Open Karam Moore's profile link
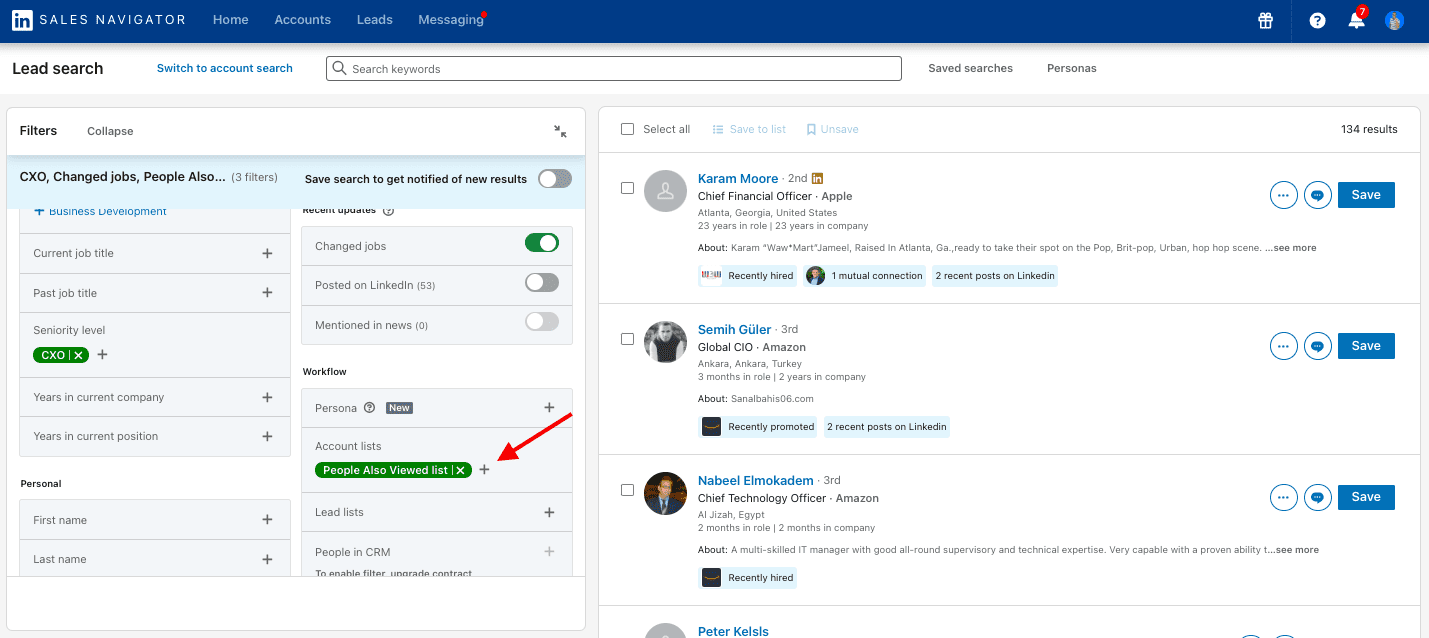Screen dimensions: 1429x638 tap(738, 179)
